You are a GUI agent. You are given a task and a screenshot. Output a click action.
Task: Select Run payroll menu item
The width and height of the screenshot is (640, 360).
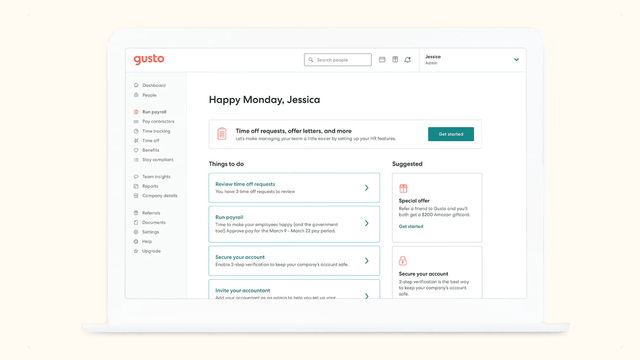point(154,112)
